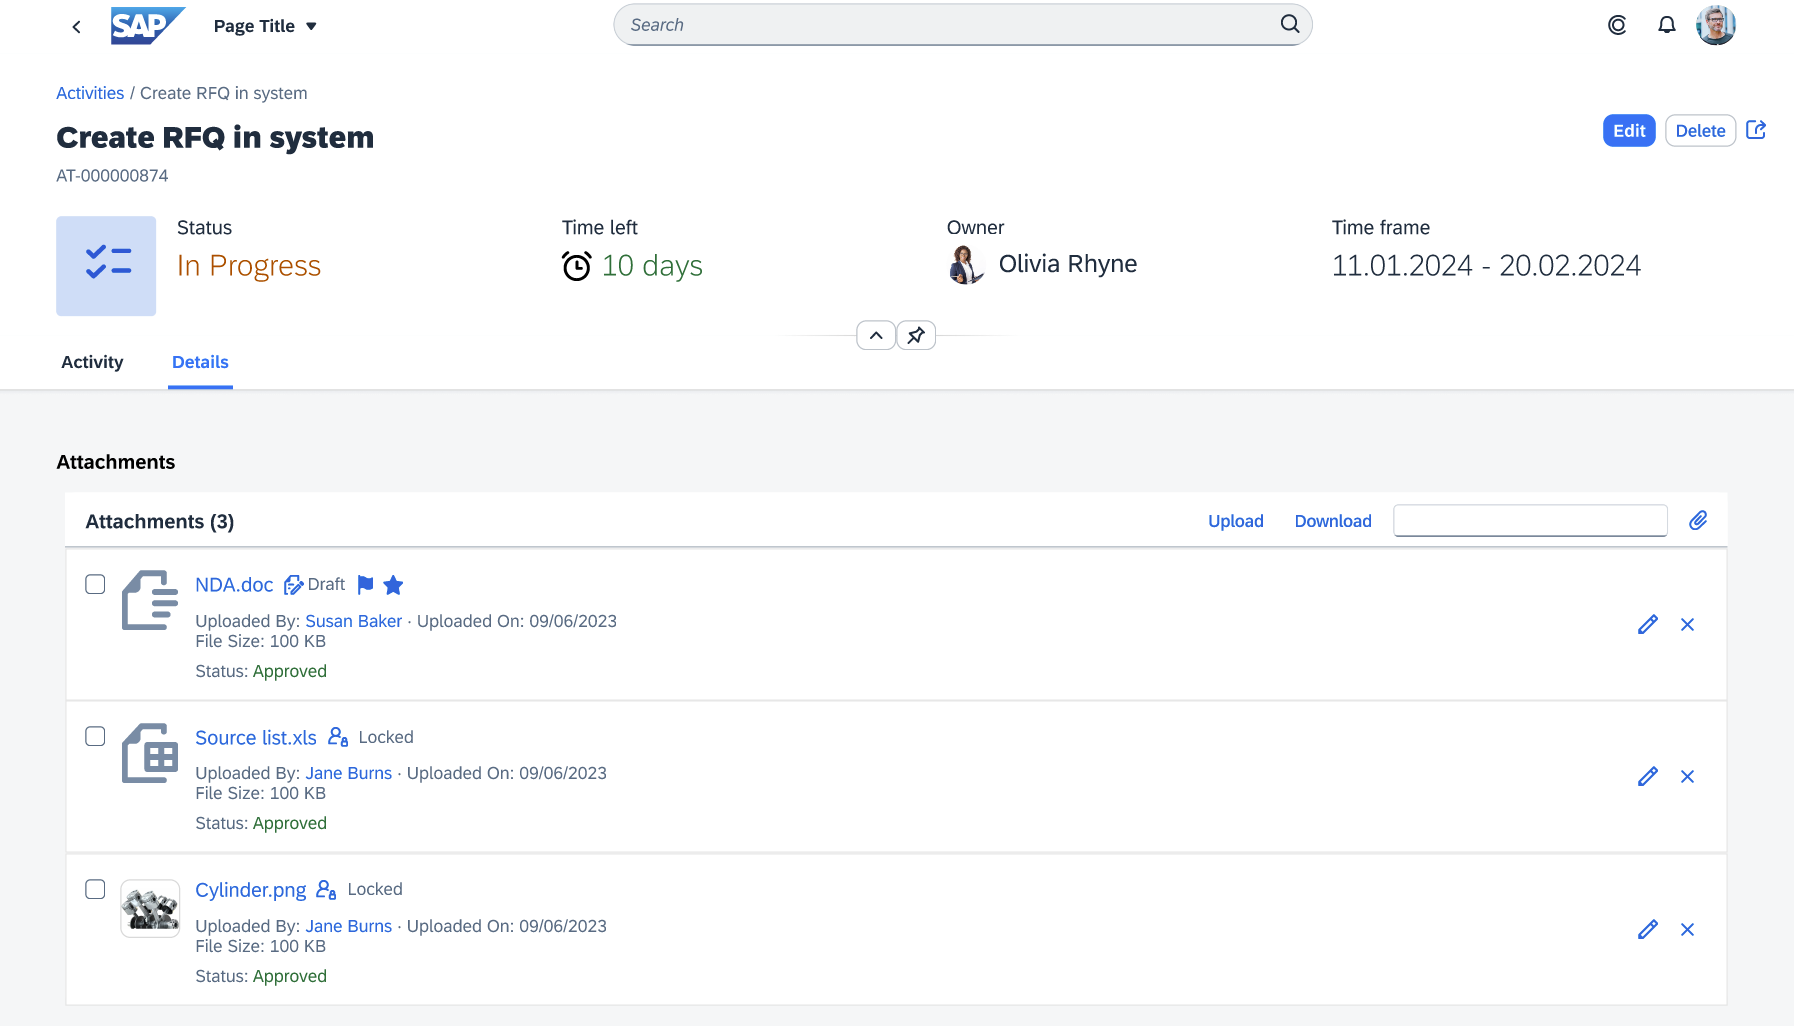Switch to the Activity tab

click(x=92, y=362)
